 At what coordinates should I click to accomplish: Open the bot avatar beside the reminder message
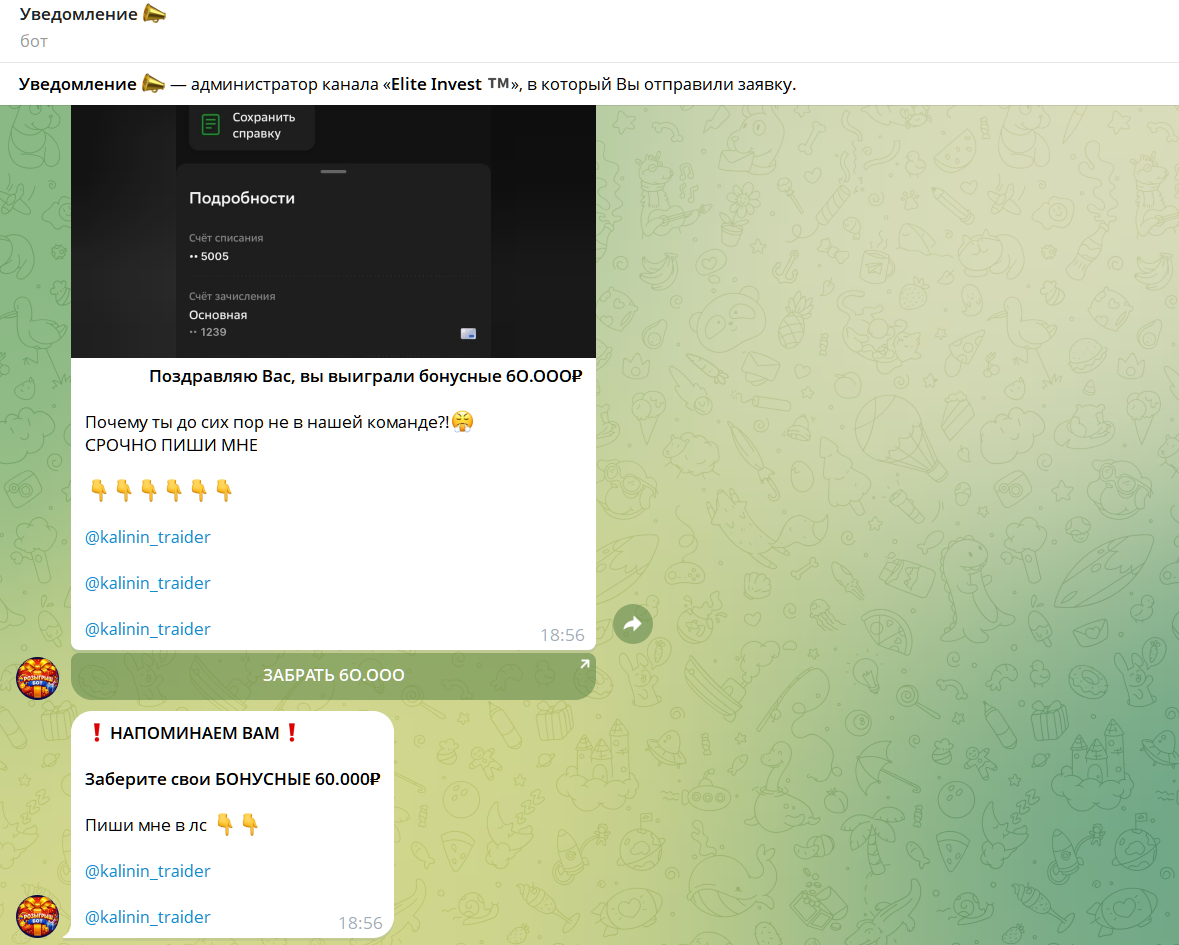[x=38, y=916]
